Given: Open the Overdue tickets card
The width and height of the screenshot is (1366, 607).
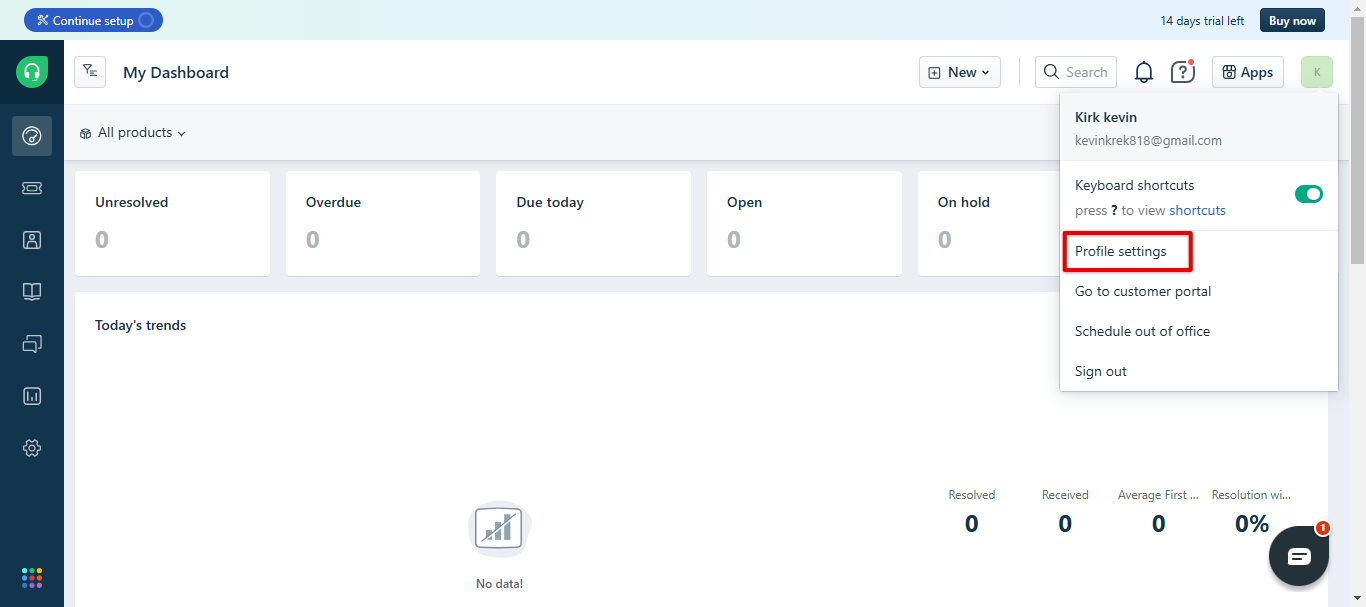Looking at the screenshot, I should click(x=383, y=223).
